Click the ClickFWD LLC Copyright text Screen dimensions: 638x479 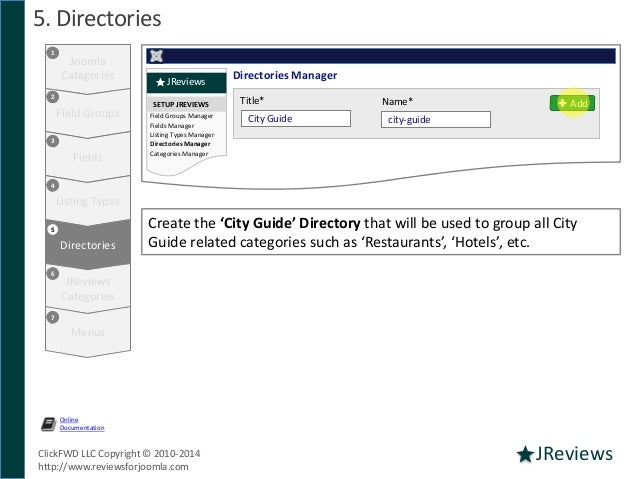(x=119, y=453)
